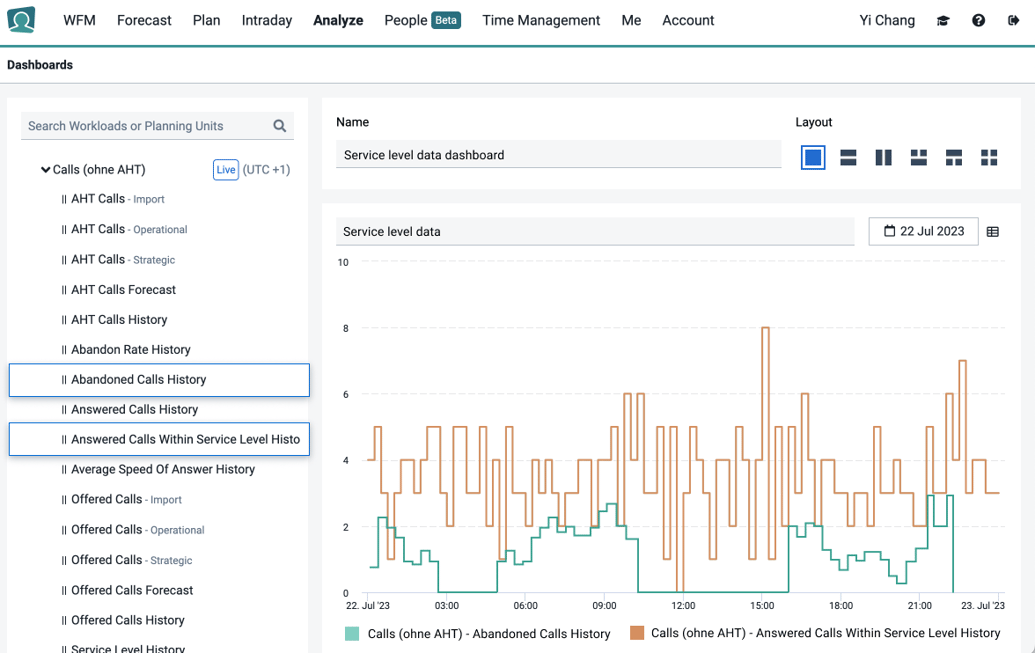Click the (UTC +1) timezone label
This screenshot has height=653, width=1035.
tap(266, 170)
